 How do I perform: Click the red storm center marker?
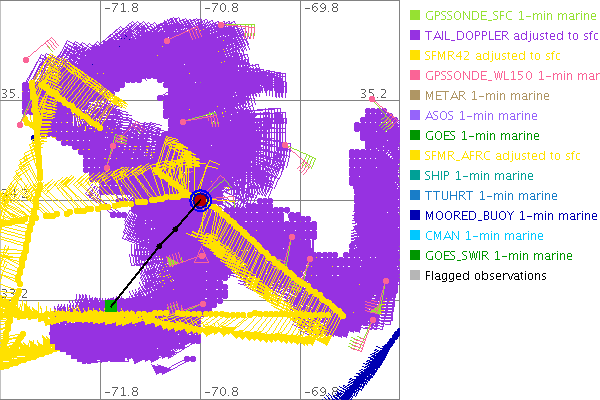[x=201, y=201]
